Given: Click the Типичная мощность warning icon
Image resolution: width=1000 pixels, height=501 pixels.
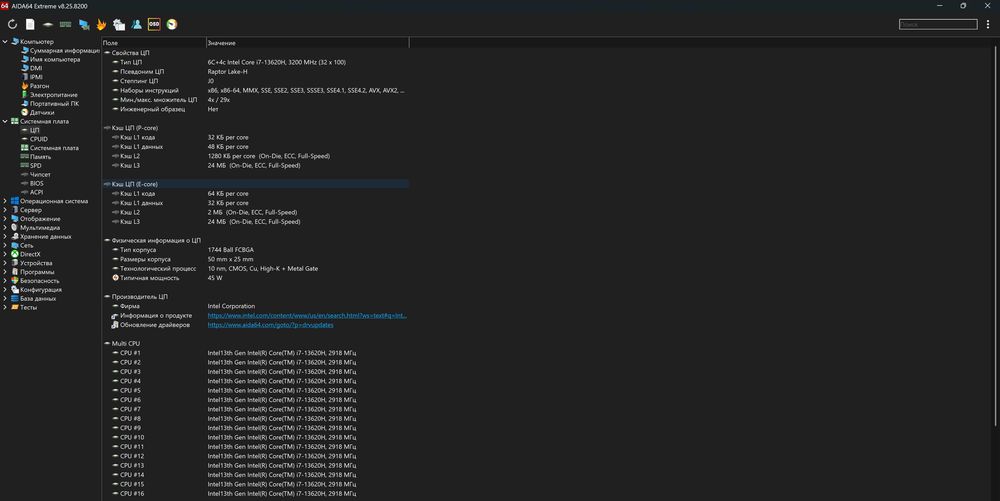Looking at the screenshot, I should tap(115, 278).
